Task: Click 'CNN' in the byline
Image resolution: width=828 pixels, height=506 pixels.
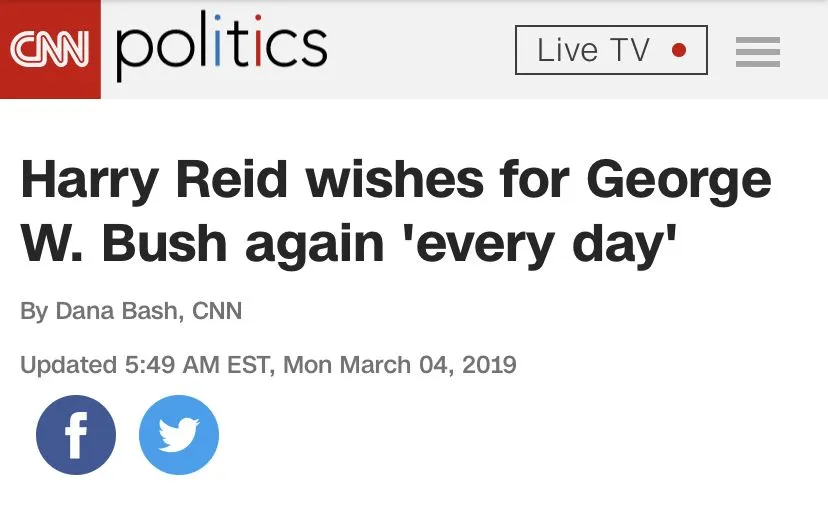Action: click(x=217, y=311)
